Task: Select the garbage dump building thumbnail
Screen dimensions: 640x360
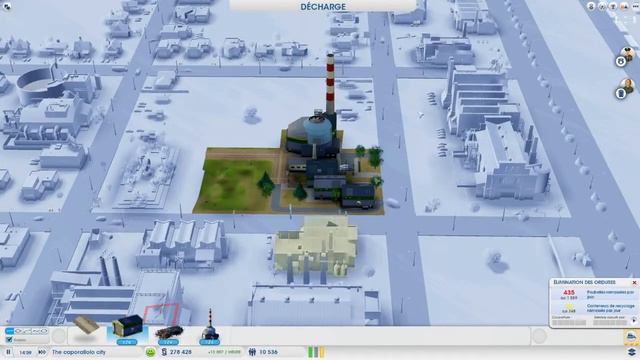Action: [x=86, y=326]
